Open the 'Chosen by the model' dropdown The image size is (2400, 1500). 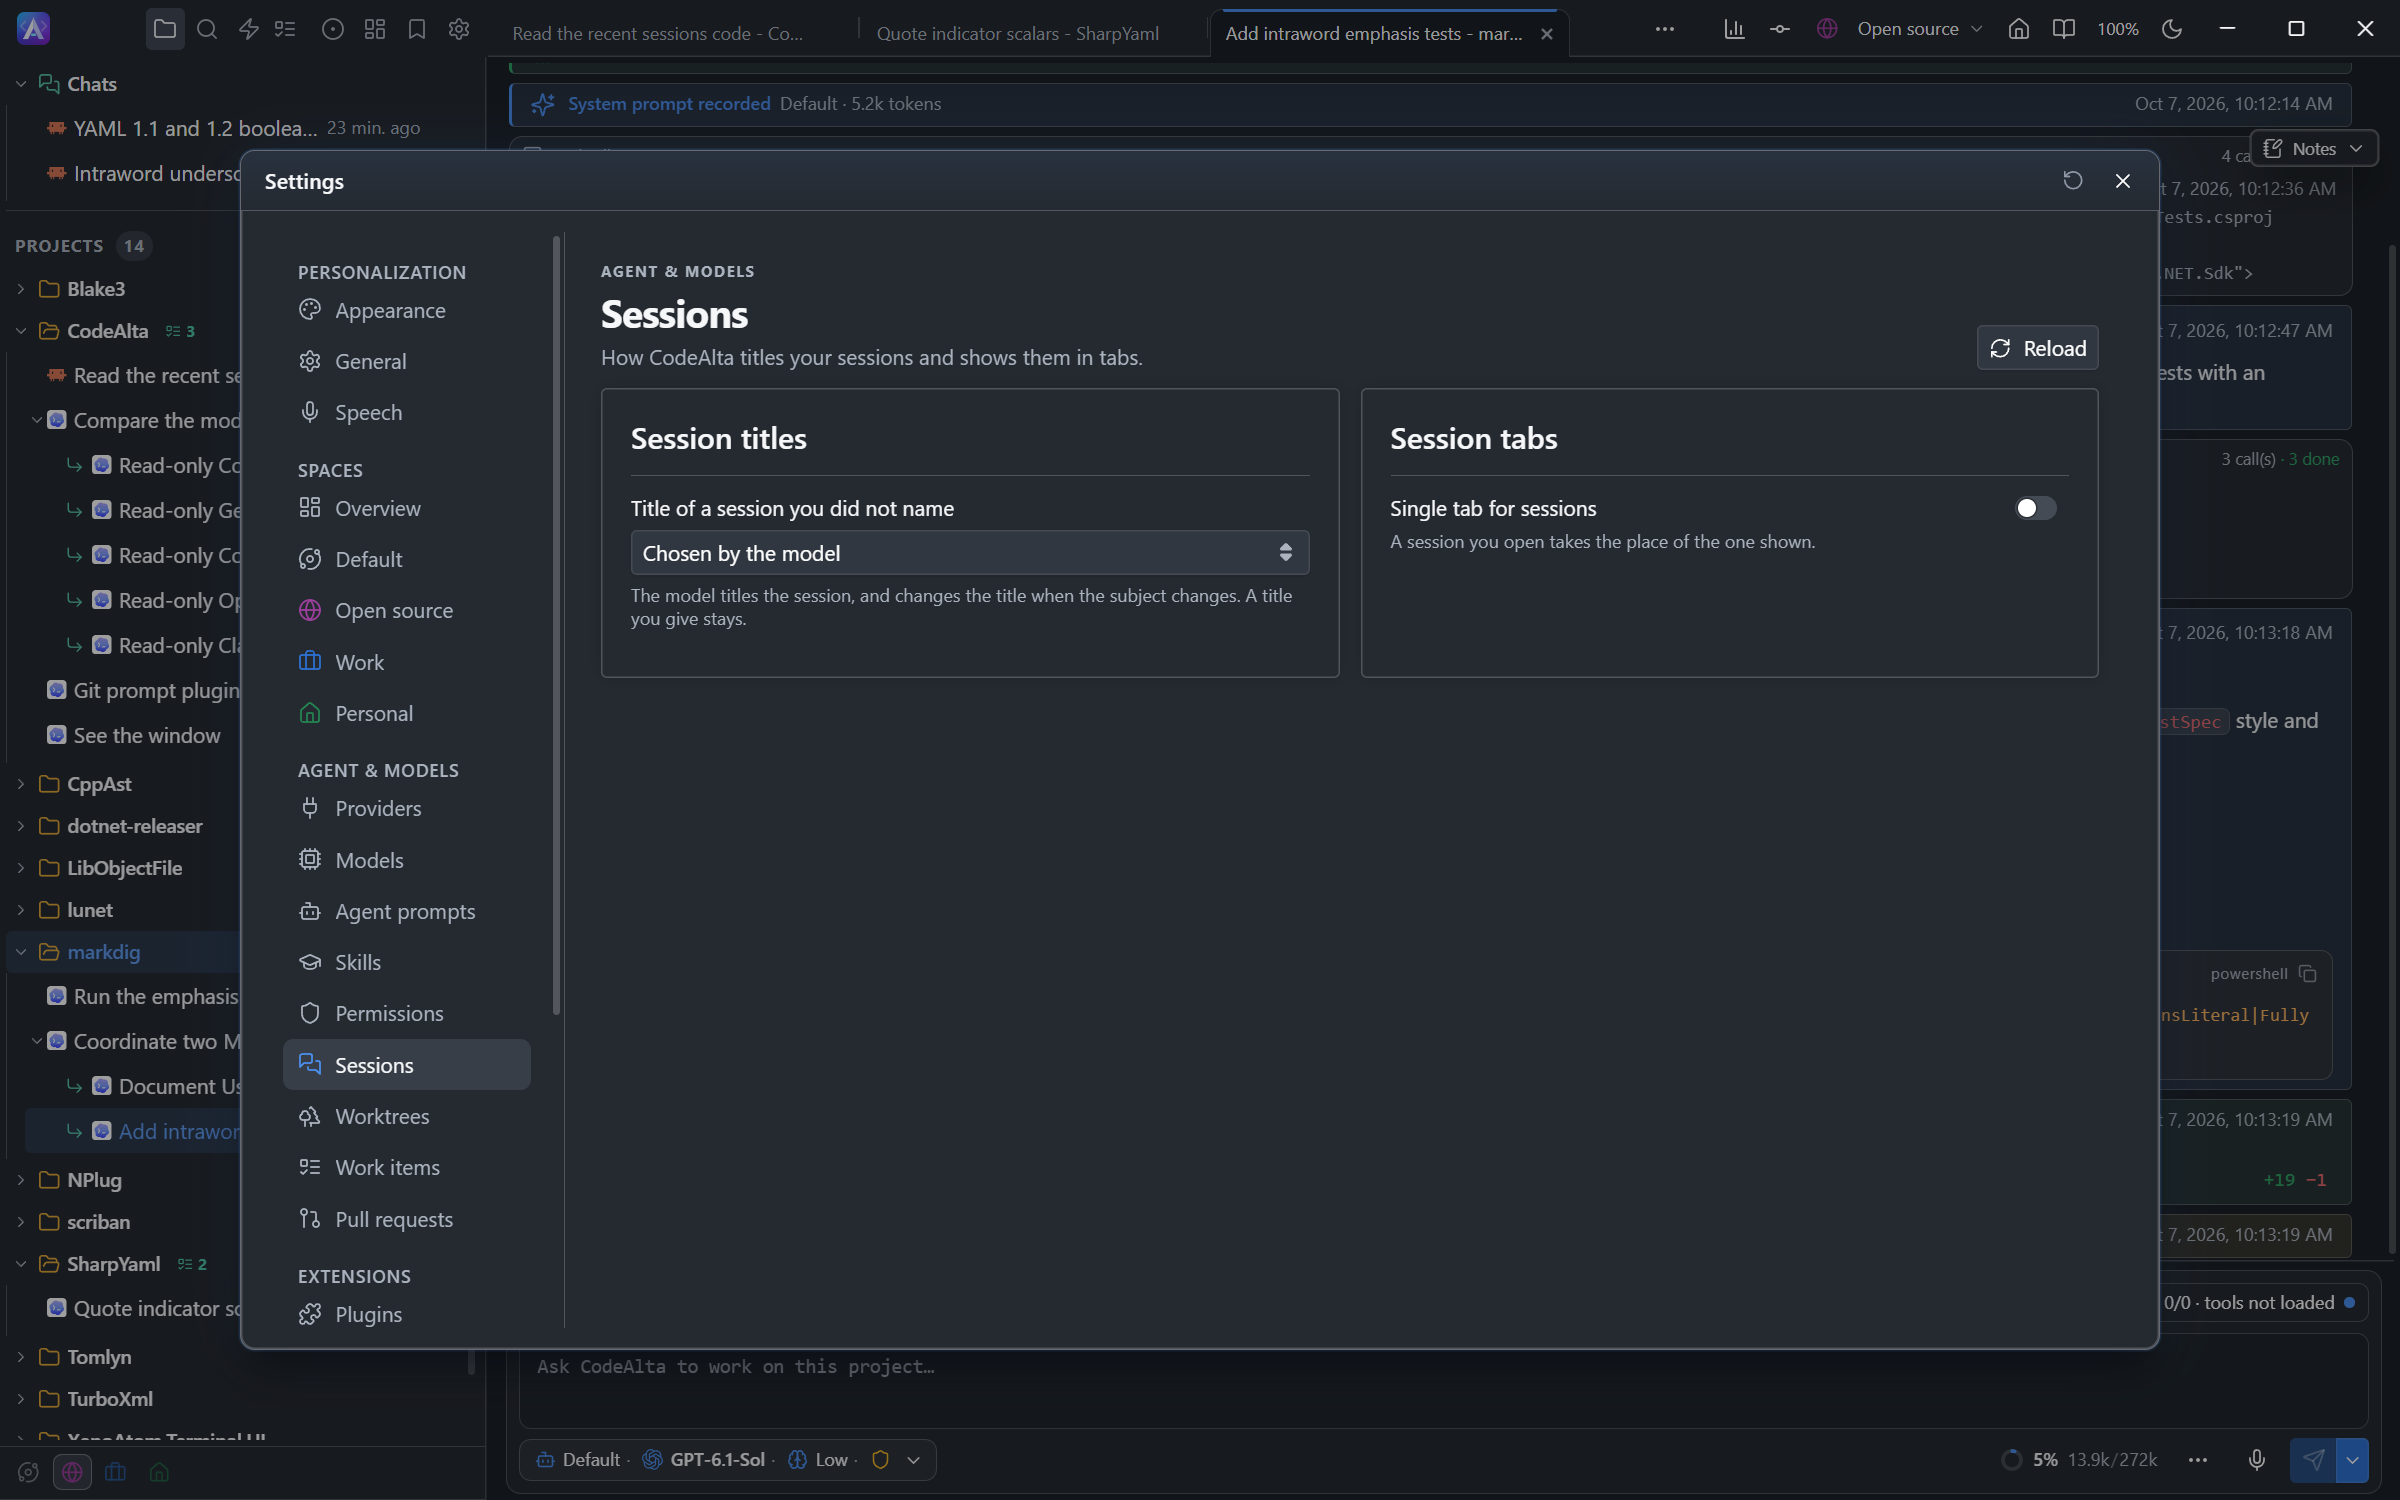pos(969,553)
